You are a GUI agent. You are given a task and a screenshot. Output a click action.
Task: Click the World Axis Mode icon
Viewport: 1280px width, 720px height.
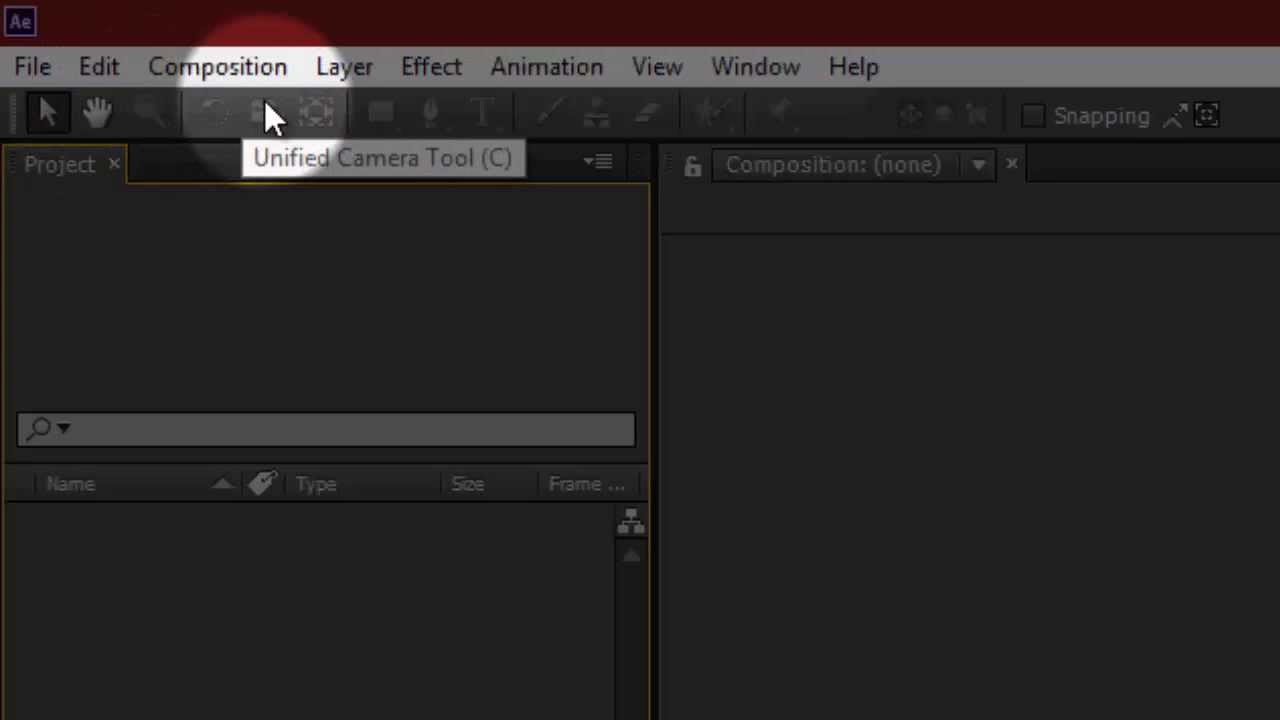(943, 115)
